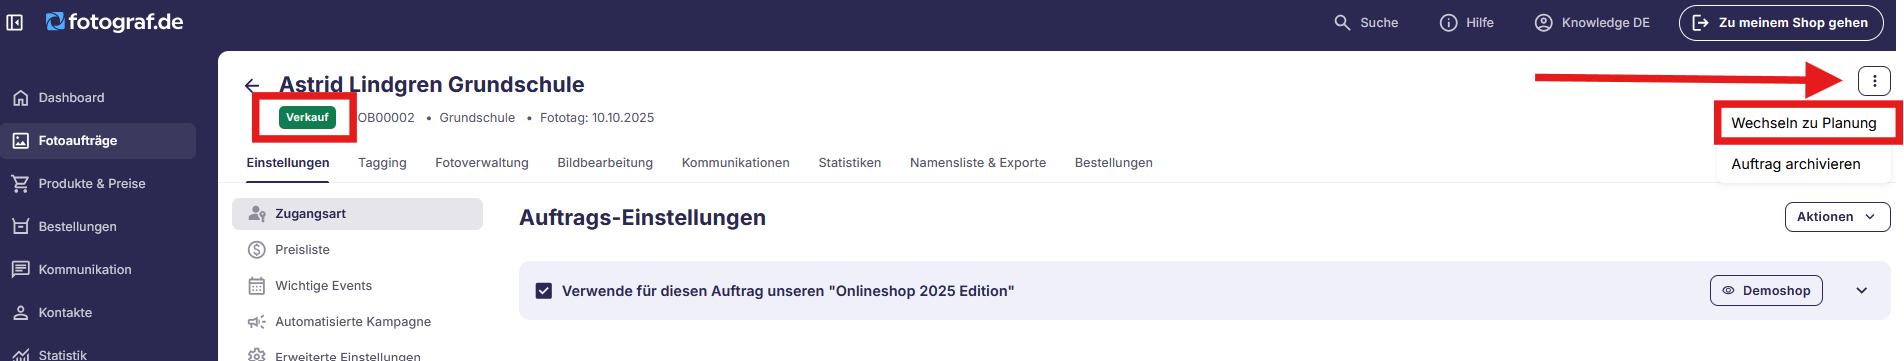Choose Auftrag archivieren
This screenshot has width=1904, height=361.
pos(1795,164)
